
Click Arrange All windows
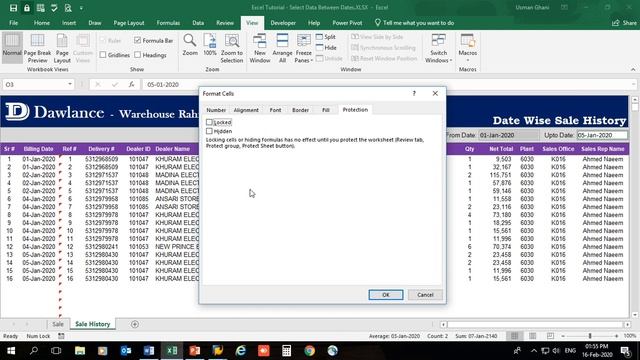pos(282,48)
